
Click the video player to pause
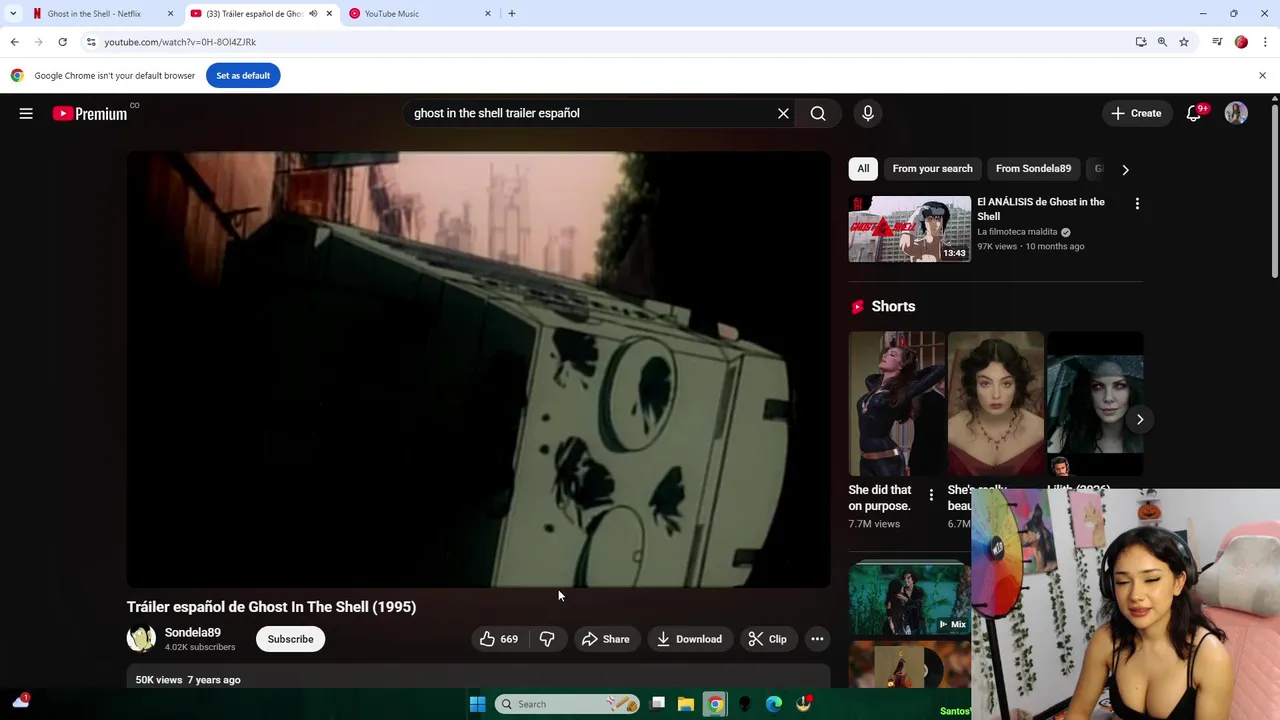478,369
